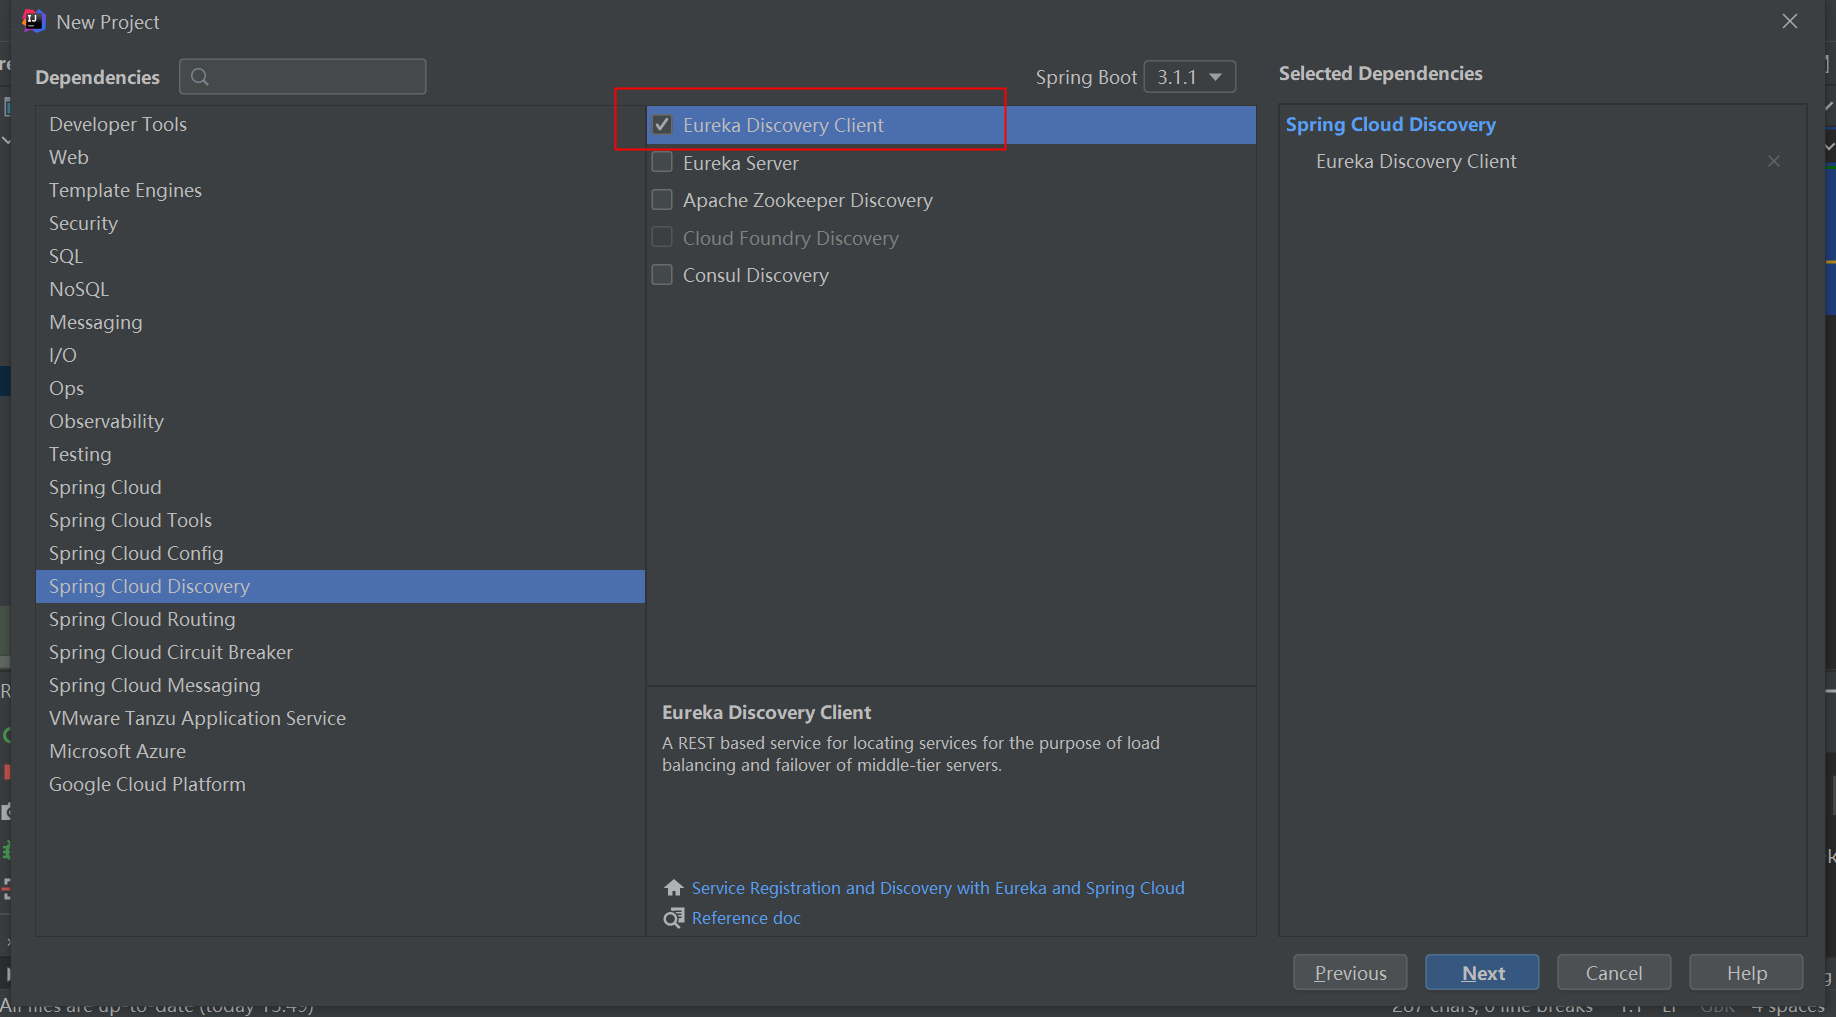Open the Spring Cloud Circuit Breaker category
Screen dimensions: 1836x1017
(171, 652)
